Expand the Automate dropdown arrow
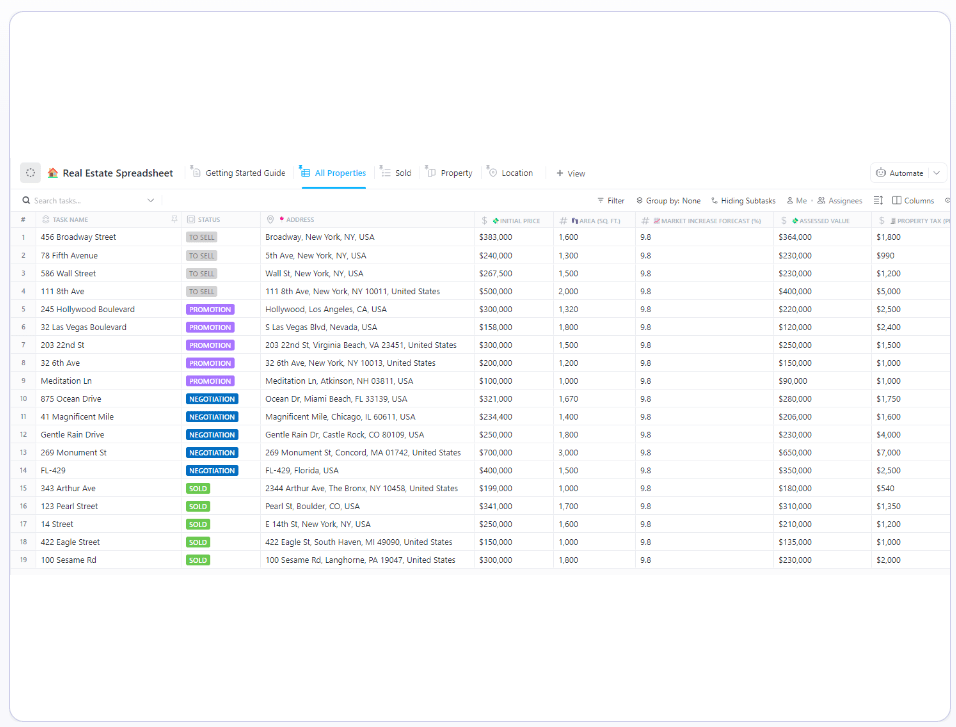This screenshot has width=956, height=727. coord(936,173)
